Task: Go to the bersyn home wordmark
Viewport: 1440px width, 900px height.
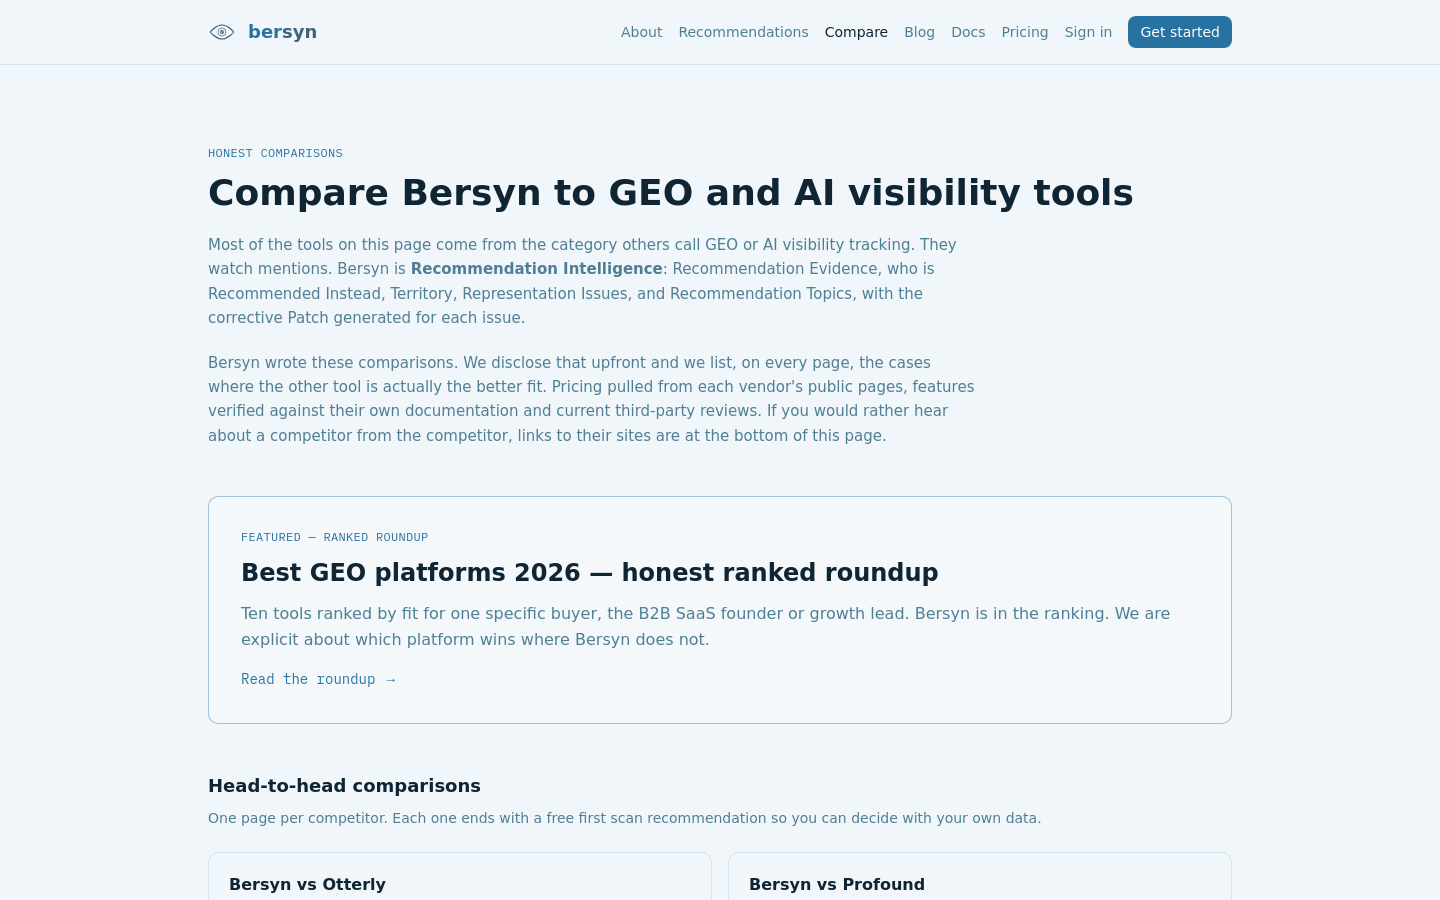Action: coord(282,32)
